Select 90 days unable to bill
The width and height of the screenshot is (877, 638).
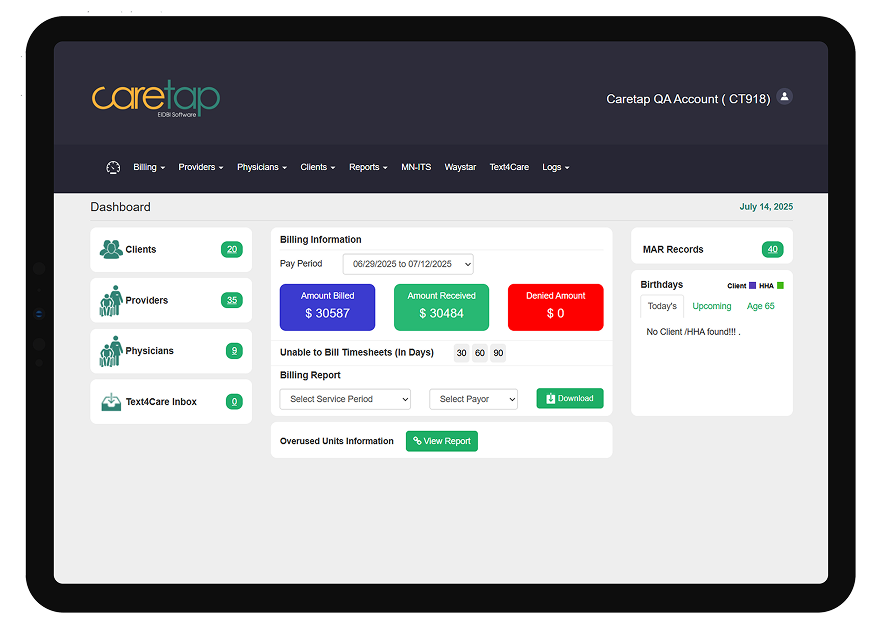[498, 353]
